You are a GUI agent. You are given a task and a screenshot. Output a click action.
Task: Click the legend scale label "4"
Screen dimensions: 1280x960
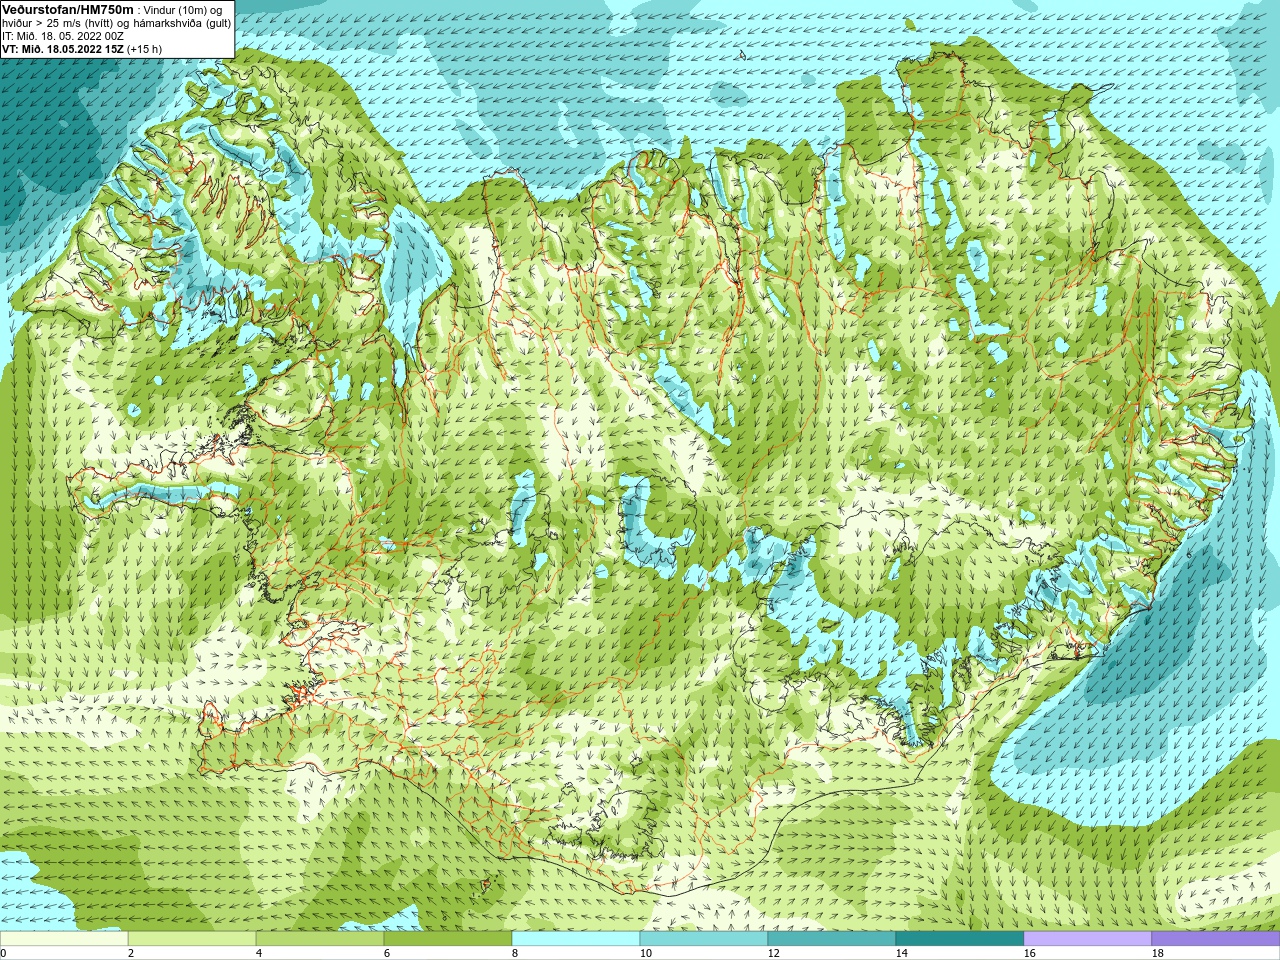tap(259, 954)
